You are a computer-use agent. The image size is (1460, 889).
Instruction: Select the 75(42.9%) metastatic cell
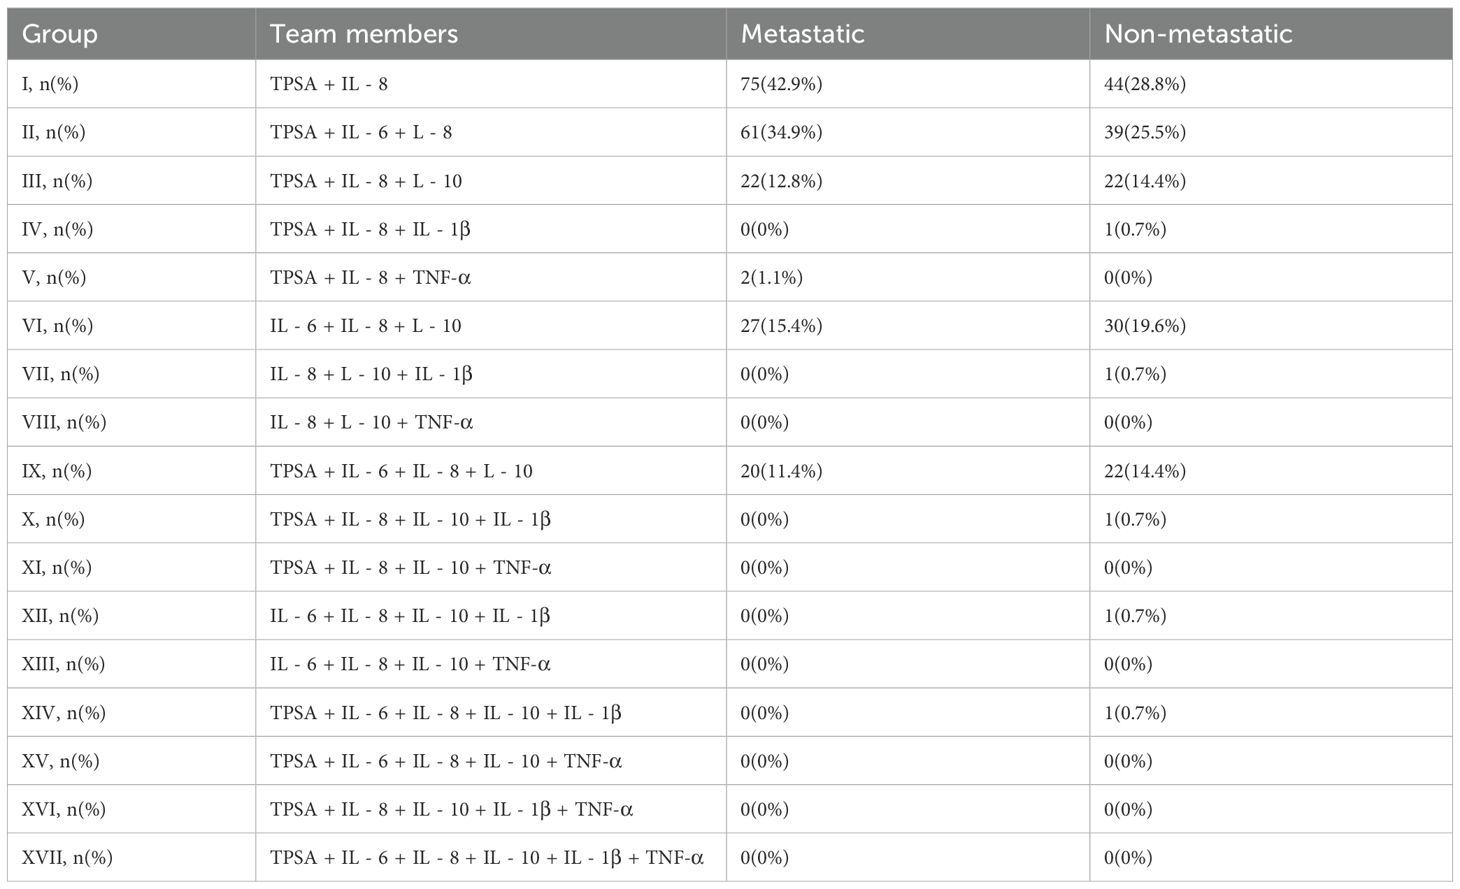(781, 84)
